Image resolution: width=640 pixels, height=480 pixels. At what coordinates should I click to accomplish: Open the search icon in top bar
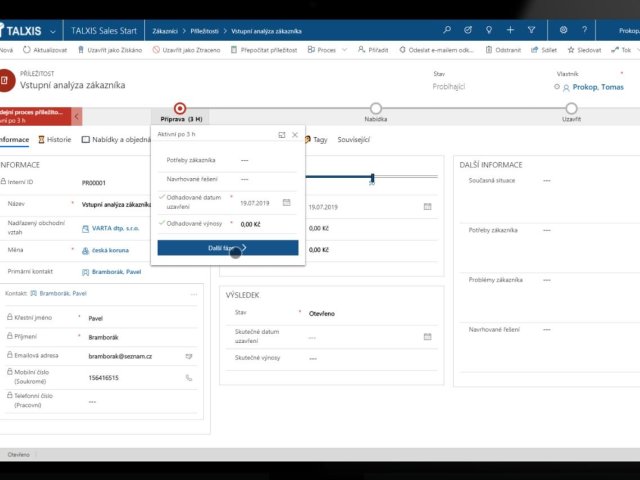point(446,30)
